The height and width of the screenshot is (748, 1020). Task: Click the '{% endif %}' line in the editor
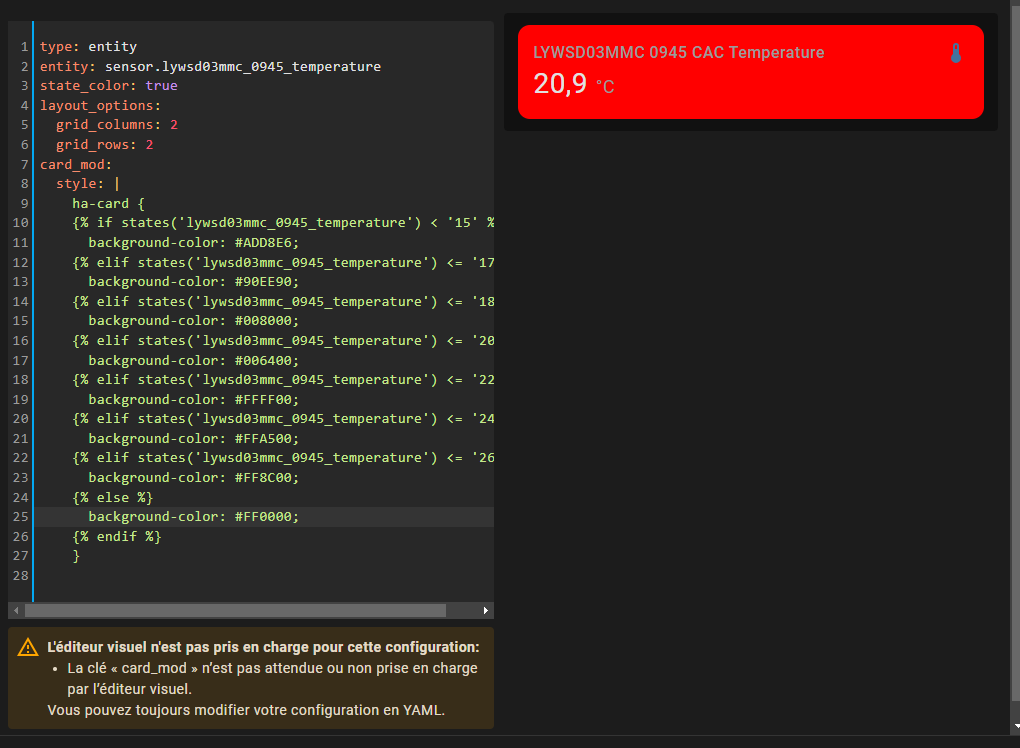pyautogui.click(x=116, y=537)
